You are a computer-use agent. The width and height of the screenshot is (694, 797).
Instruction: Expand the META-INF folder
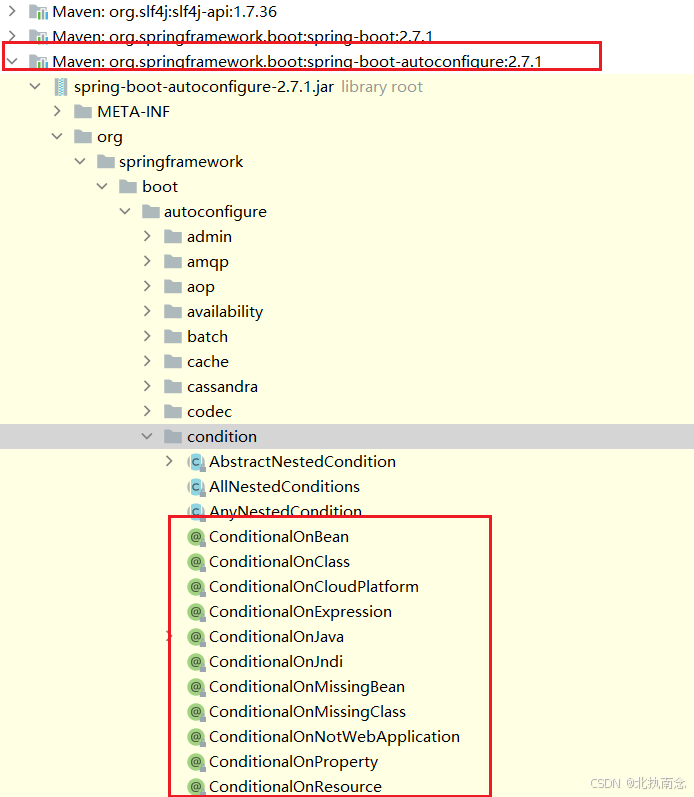[x=57, y=111]
